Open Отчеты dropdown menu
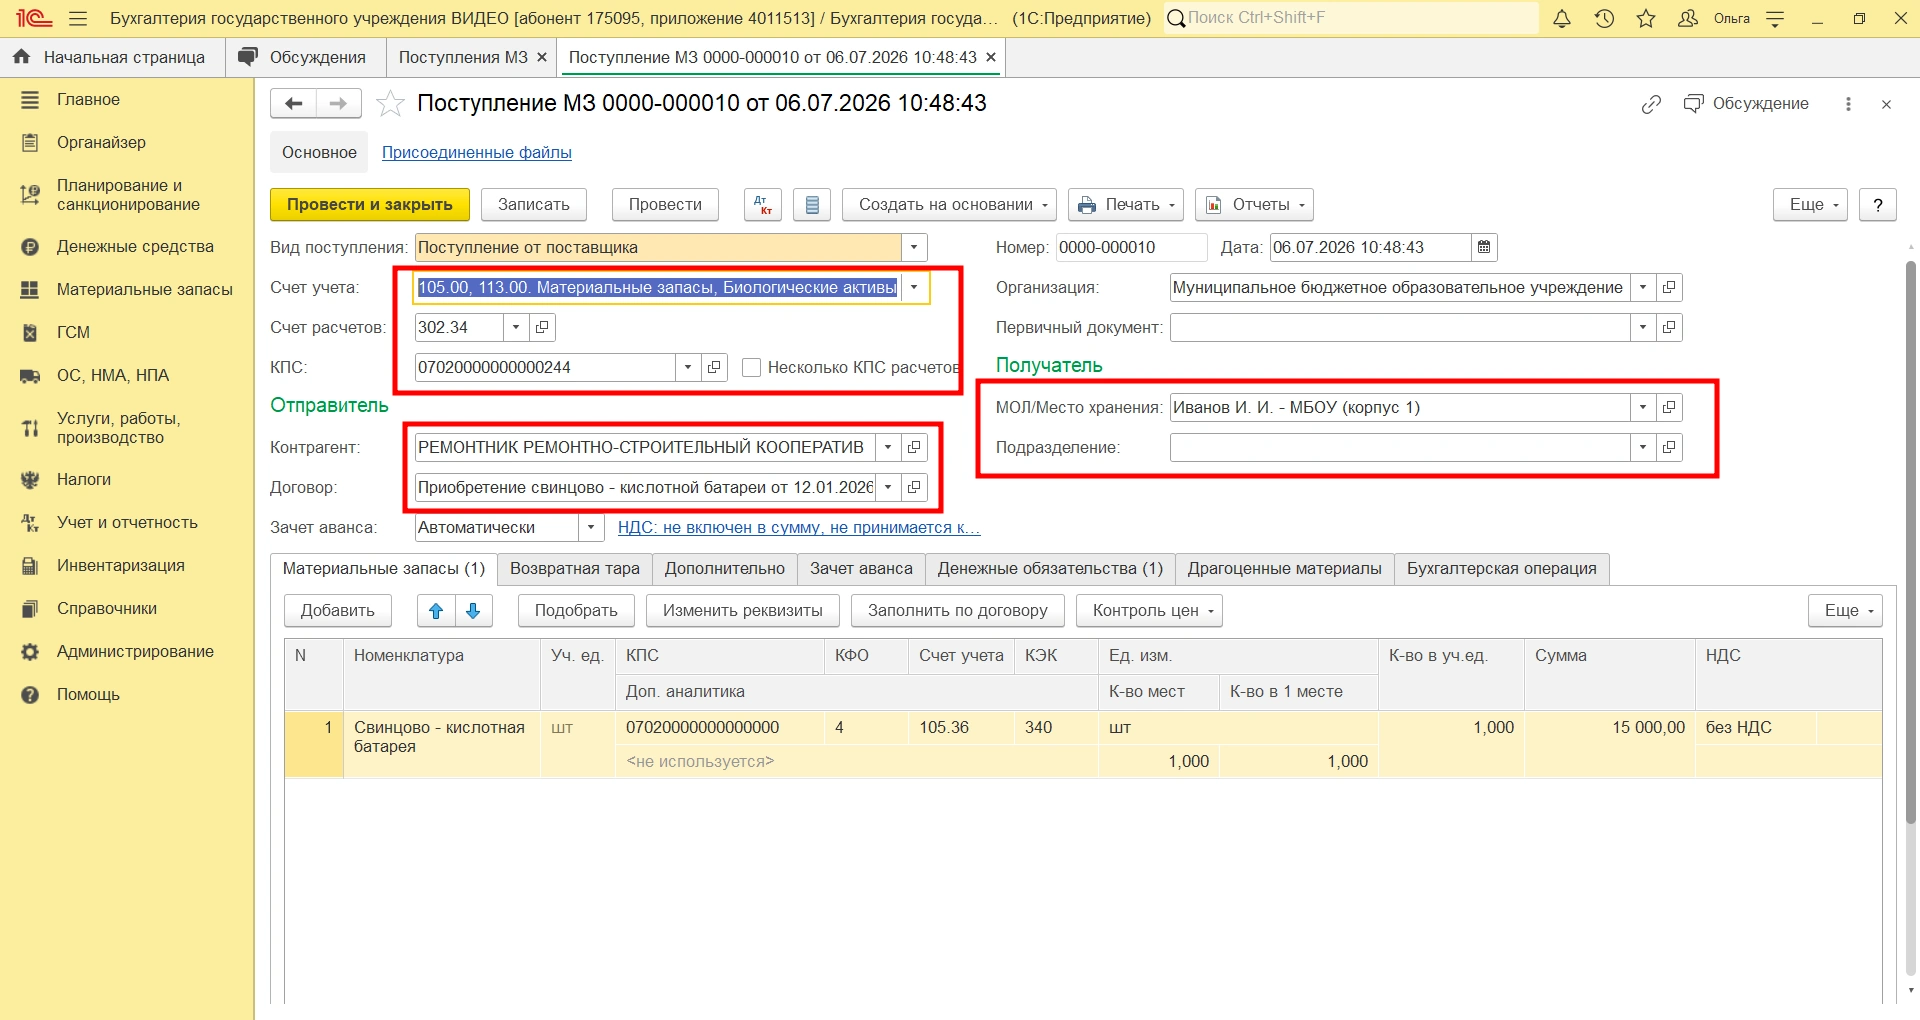The width and height of the screenshot is (1920, 1020). click(x=1254, y=205)
